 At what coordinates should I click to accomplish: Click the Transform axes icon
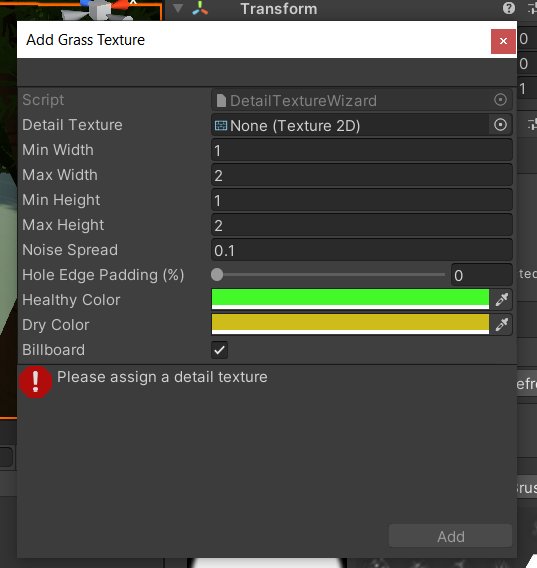[200, 8]
